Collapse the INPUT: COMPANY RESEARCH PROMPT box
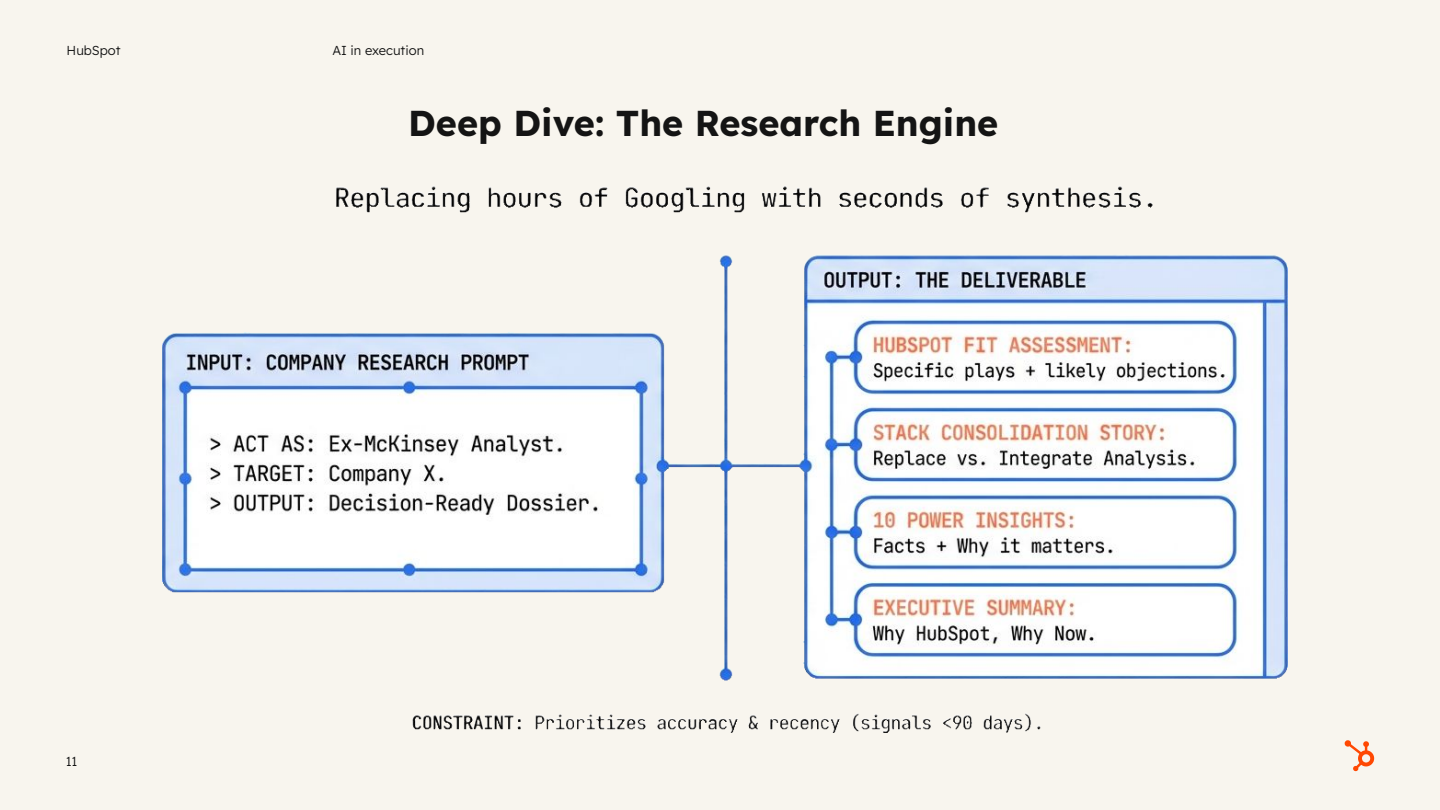 coord(356,362)
